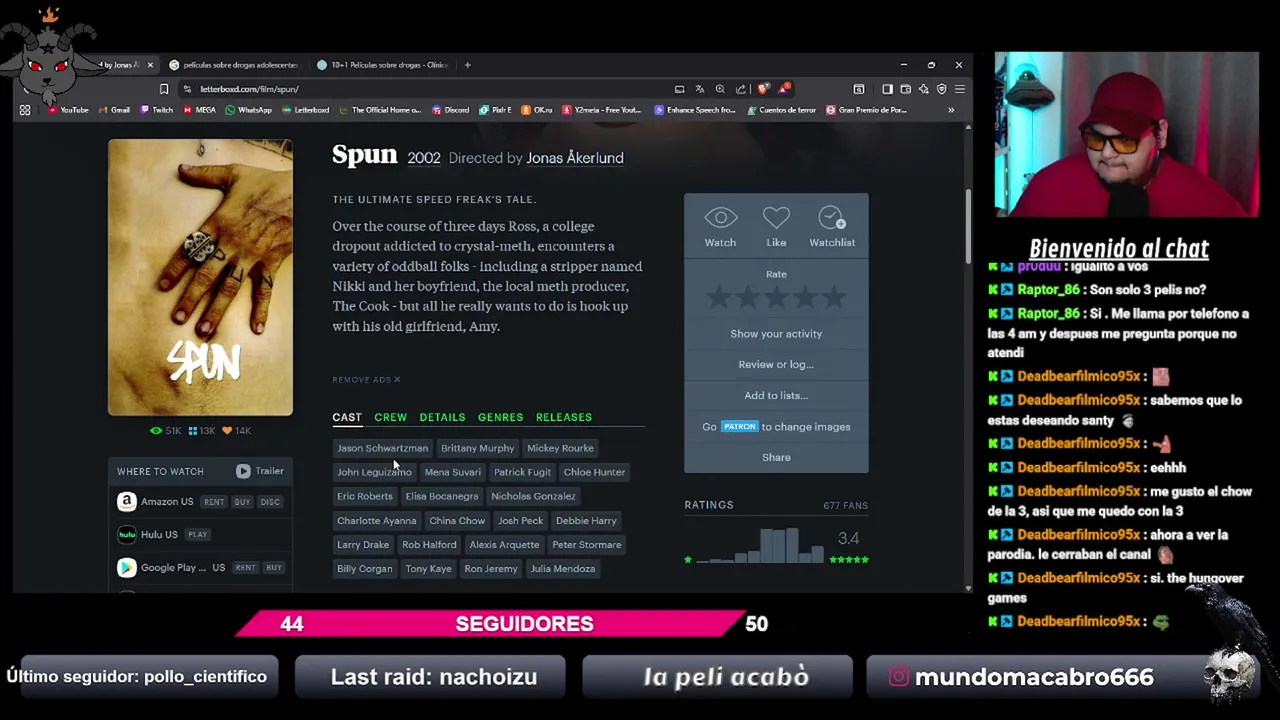Open the Twitch bookmark
This screenshot has height=720, width=1280.
pos(155,110)
